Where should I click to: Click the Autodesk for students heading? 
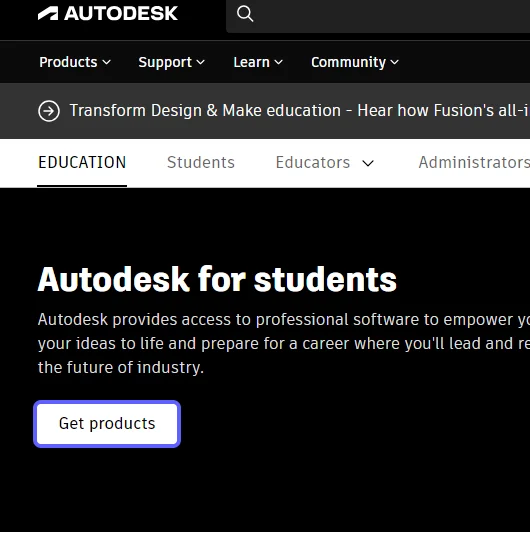pyautogui.click(x=217, y=279)
